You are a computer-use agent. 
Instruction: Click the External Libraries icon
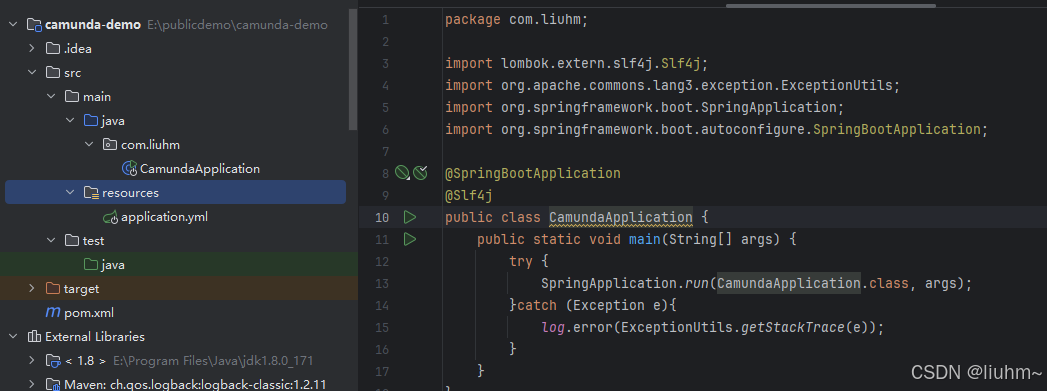pyautogui.click(x=33, y=337)
